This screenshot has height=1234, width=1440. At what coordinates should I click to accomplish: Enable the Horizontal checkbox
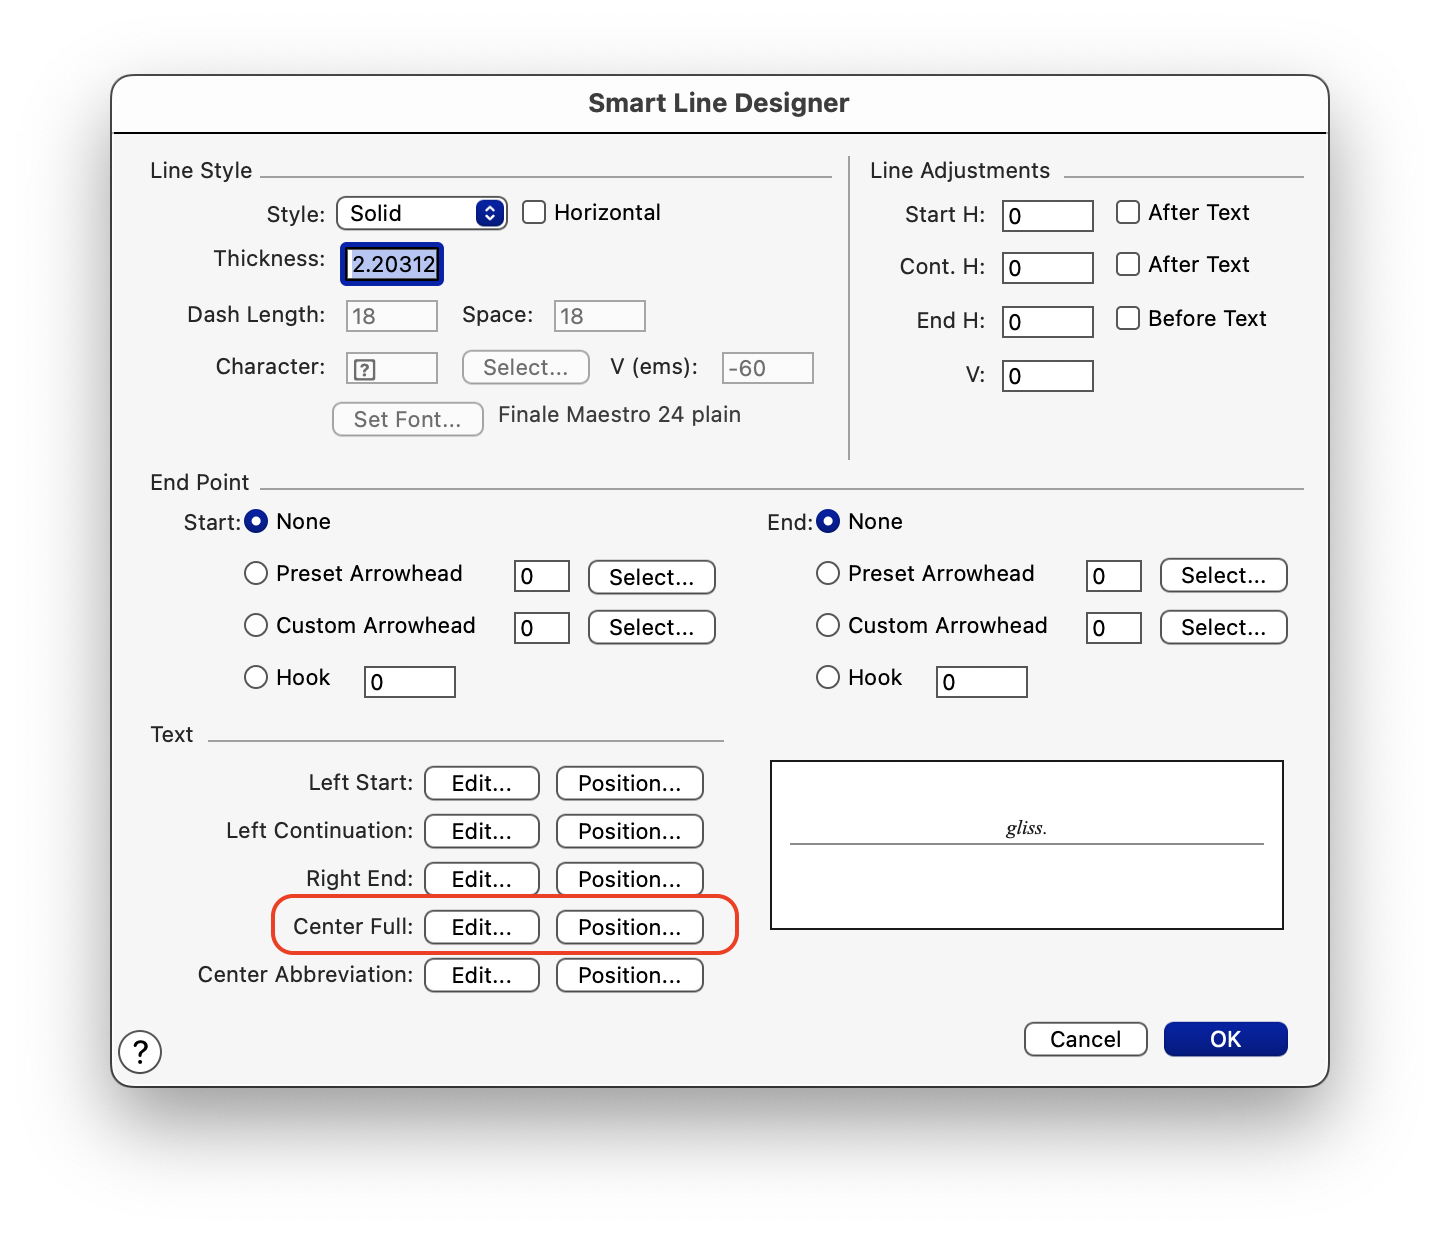point(534,212)
